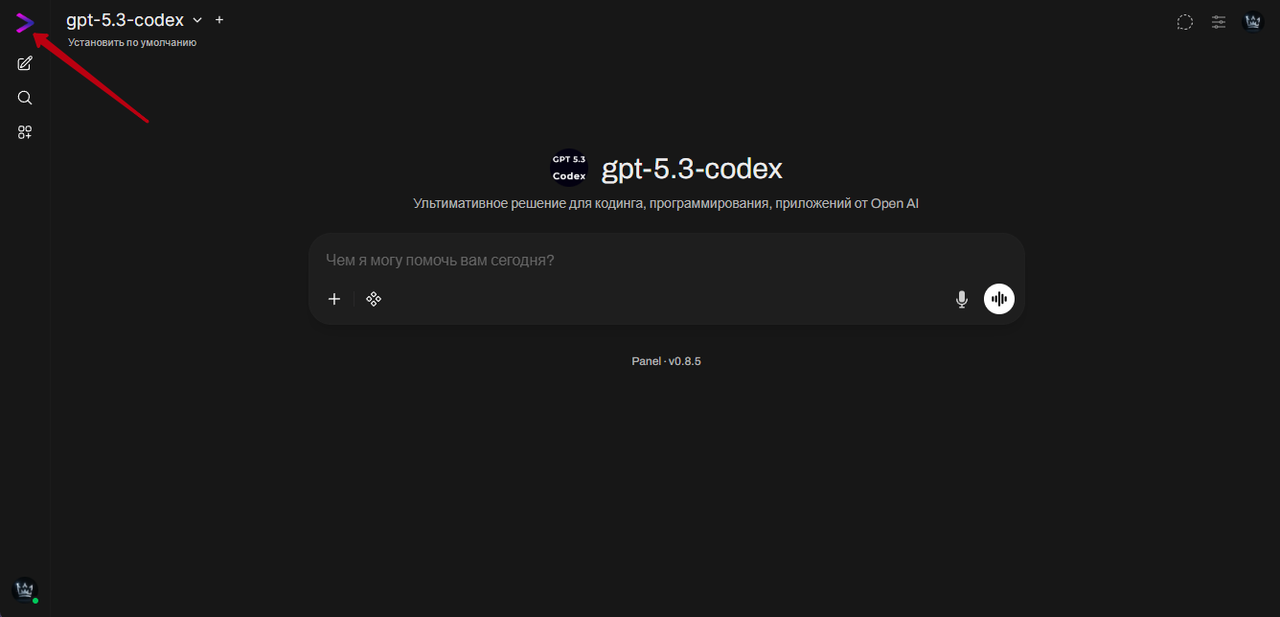Open attachments plus button in prompt box
Screen dimensions: 1280x617
point(334,299)
